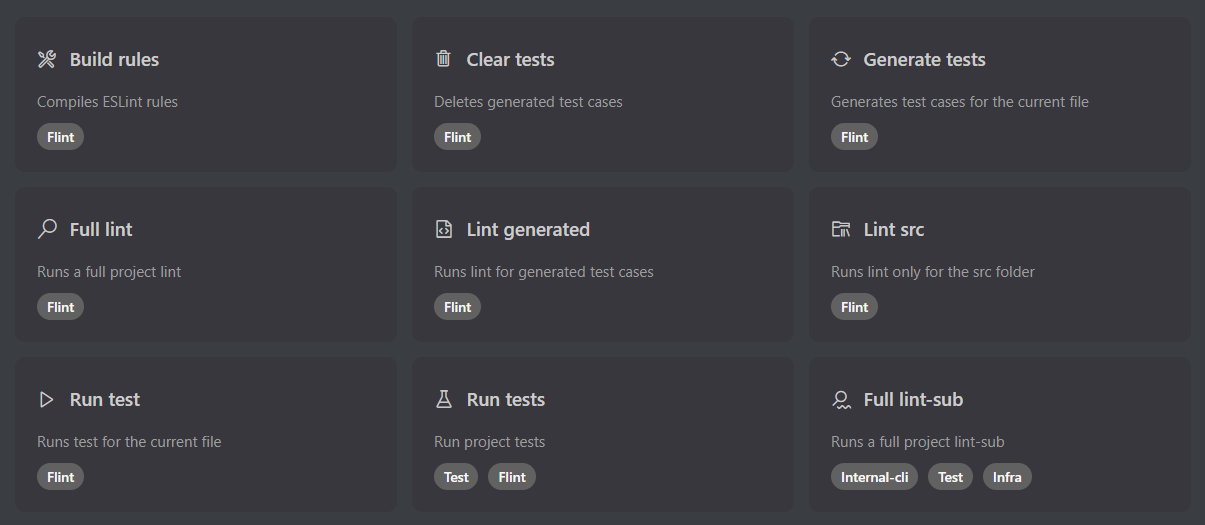Click the person icon on Full lint-sub
Screen dimensions: 1205x525
[x=841, y=399]
